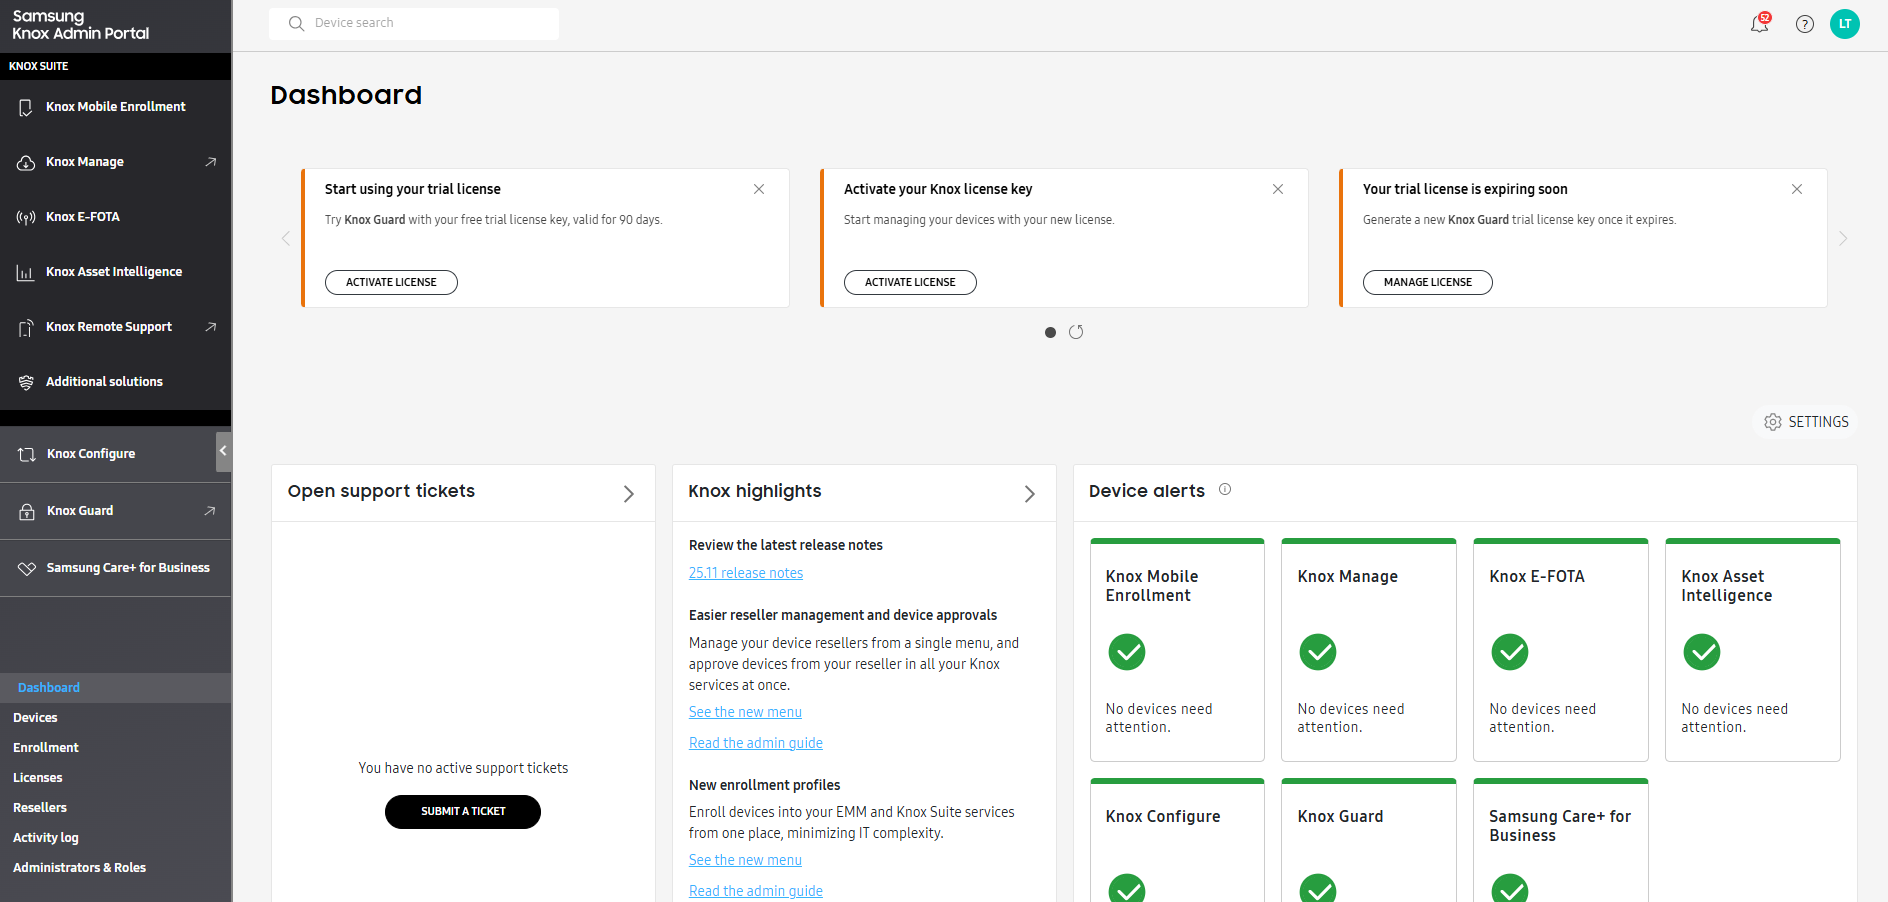Open the Knox Guard device alert card
The image size is (1888, 902).
1369,840
